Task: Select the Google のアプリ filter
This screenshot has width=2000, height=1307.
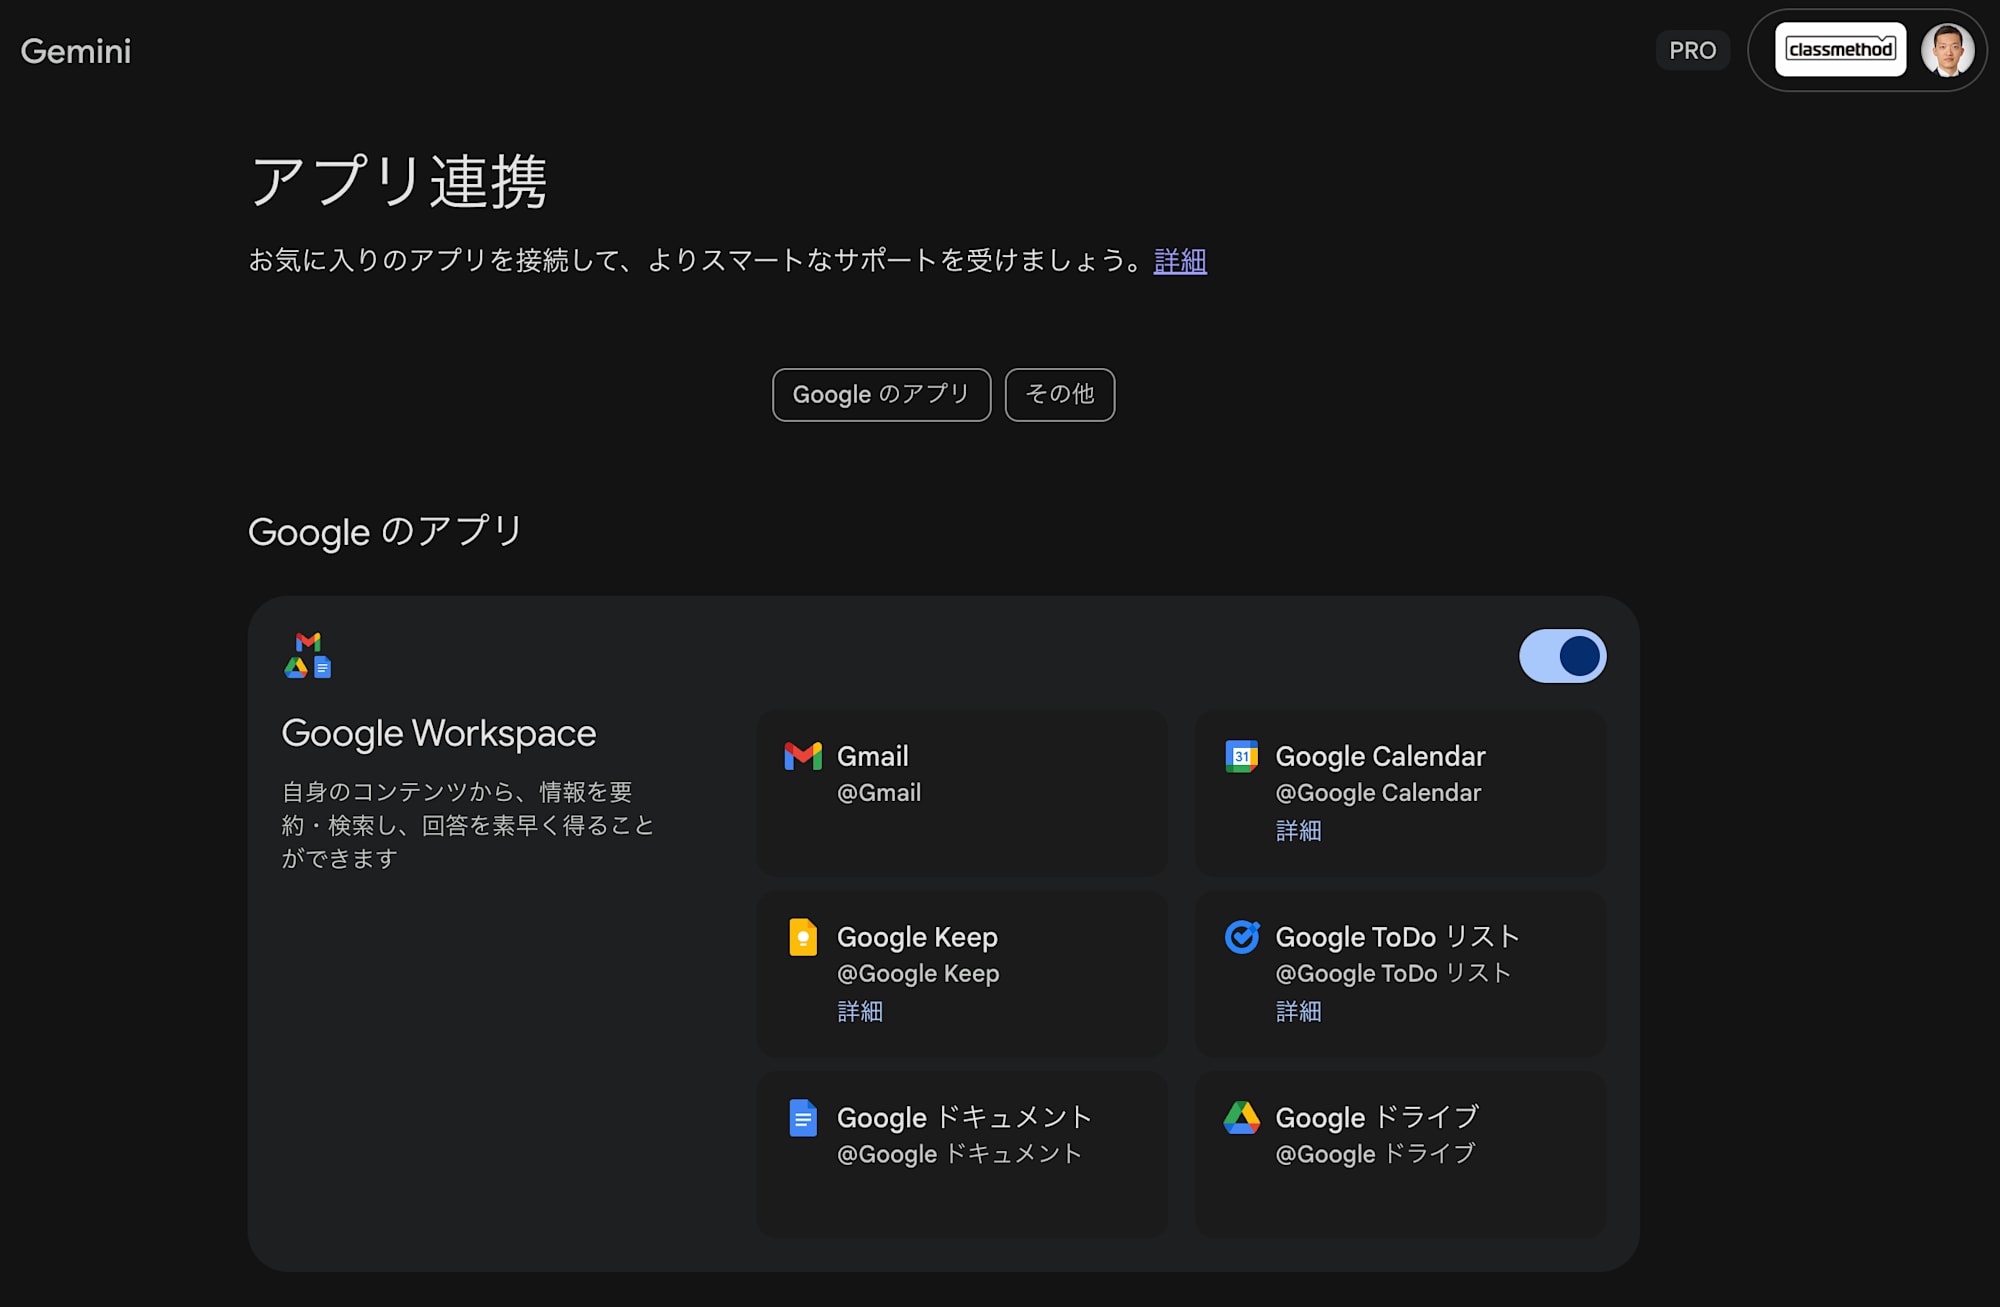Action: [x=881, y=394]
